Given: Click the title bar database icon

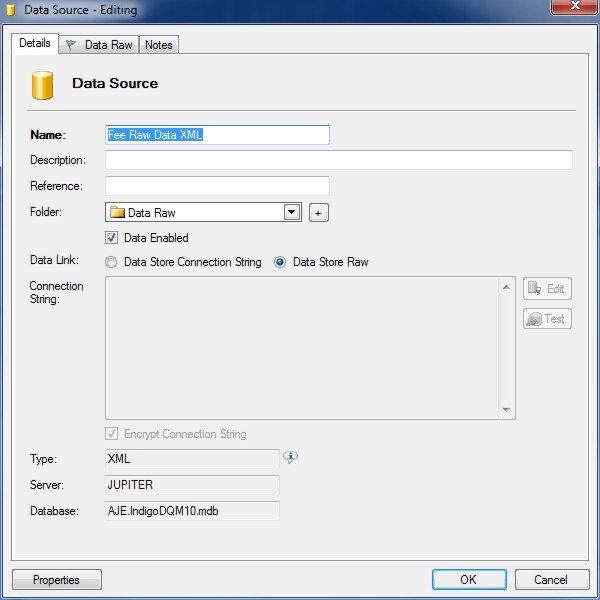Looking at the screenshot, I should coord(12,10).
